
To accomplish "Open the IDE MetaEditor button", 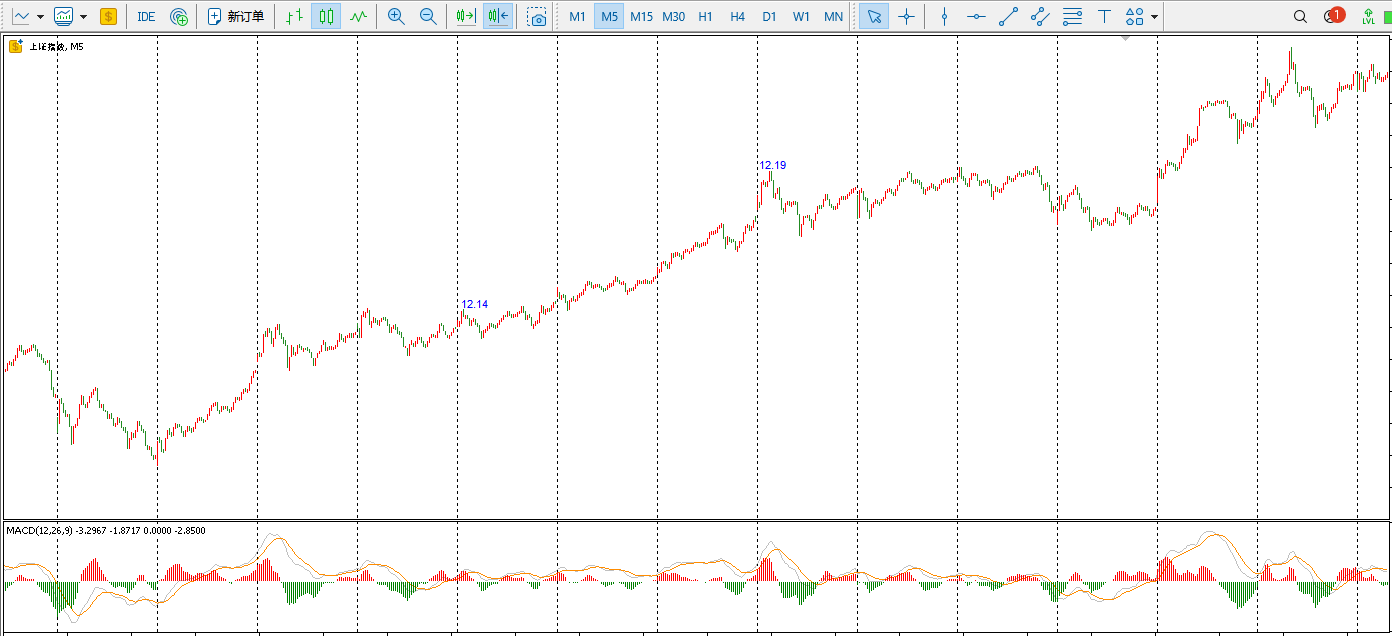I will (x=146, y=16).
